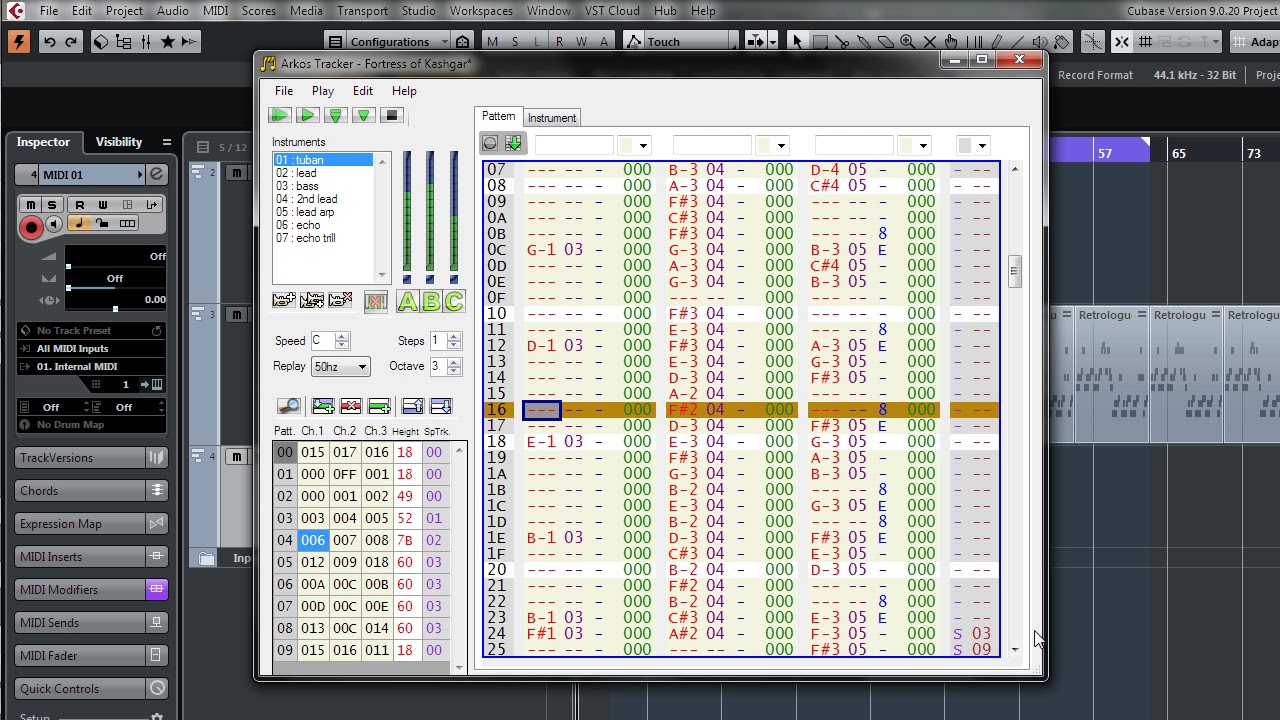Switch to the Visibility tab in Cubase

pos(119,142)
